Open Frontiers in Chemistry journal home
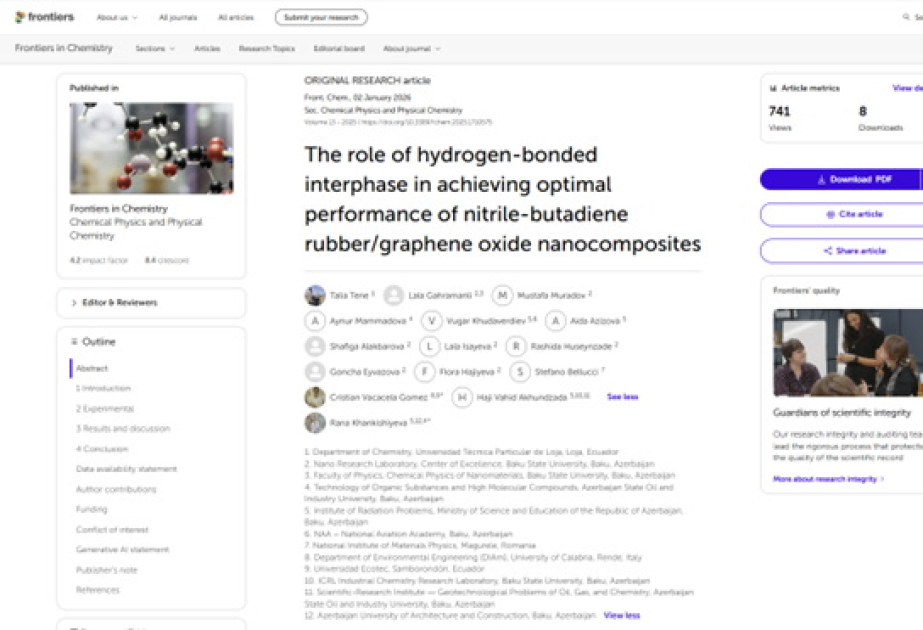 coord(64,48)
